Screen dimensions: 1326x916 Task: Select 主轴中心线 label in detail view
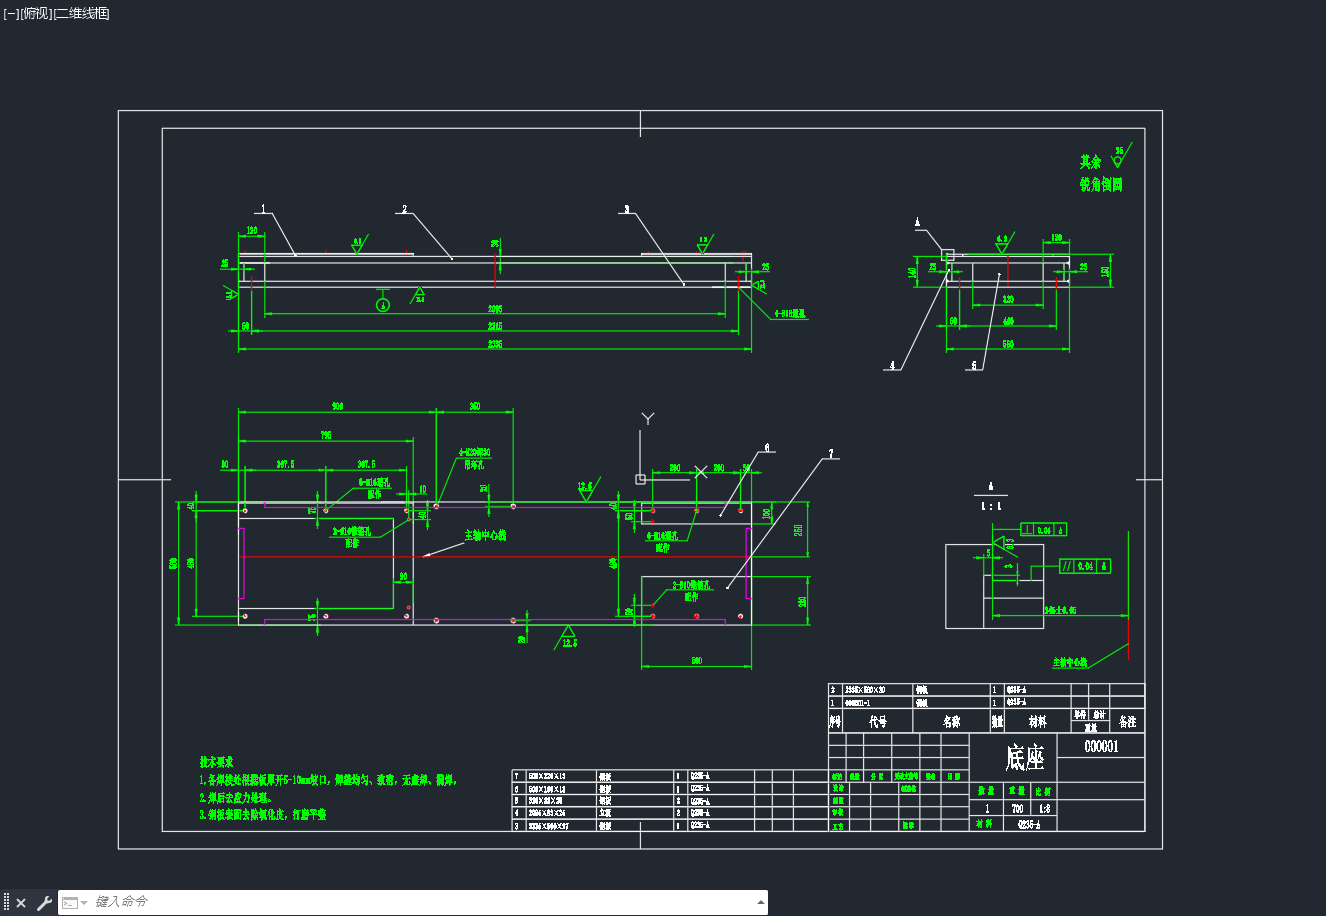pos(1070,663)
